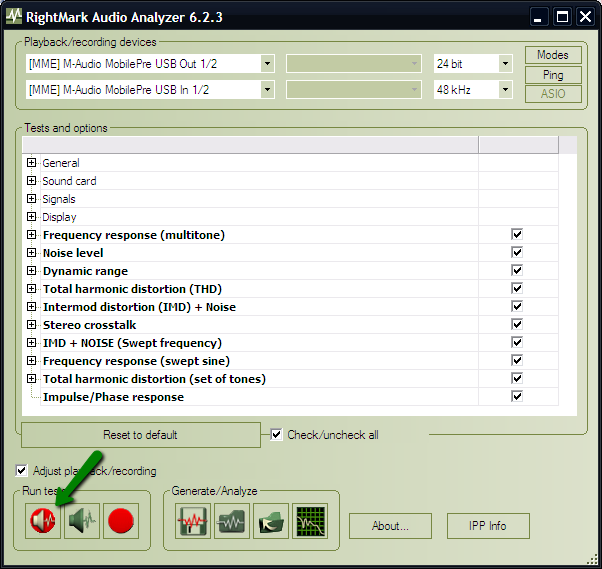Start playback and recording loopback test
Screen dimensions: 602x569
(x=43, y=521)
